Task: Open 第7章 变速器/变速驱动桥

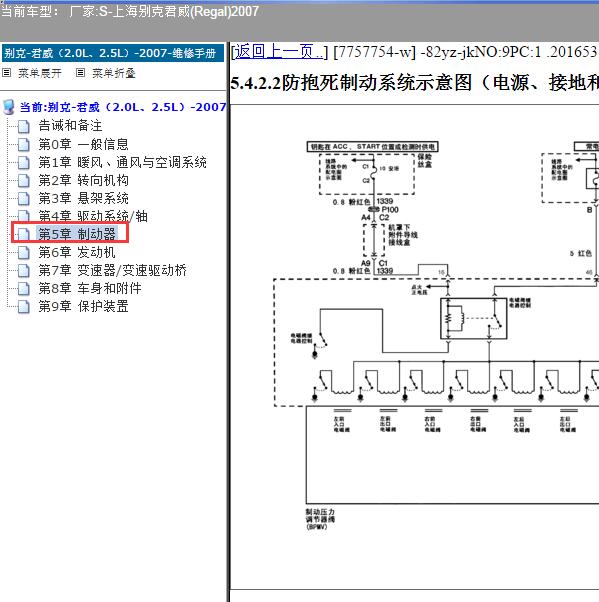Action: (113, 270)
